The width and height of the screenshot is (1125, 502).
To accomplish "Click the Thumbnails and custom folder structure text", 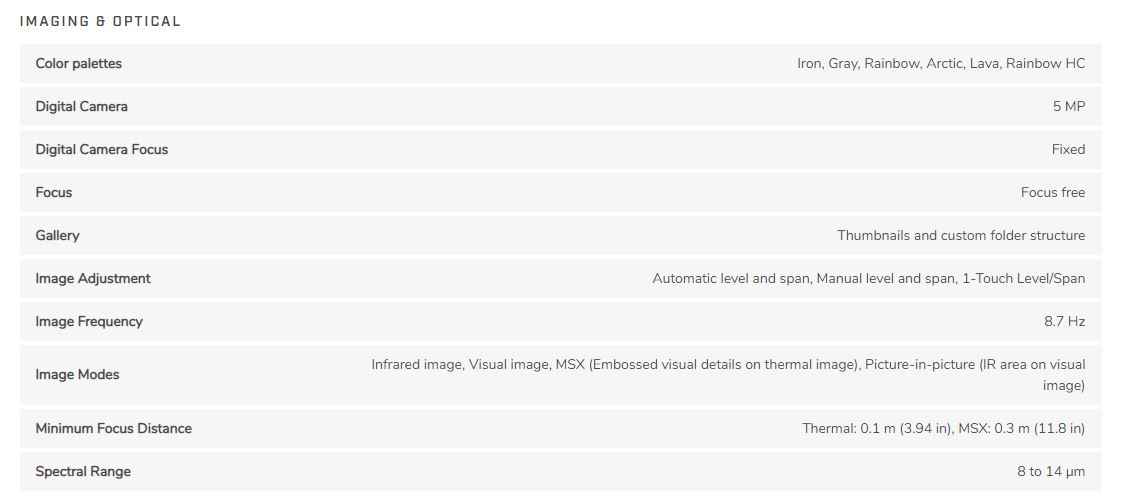I will click(961, 236).
